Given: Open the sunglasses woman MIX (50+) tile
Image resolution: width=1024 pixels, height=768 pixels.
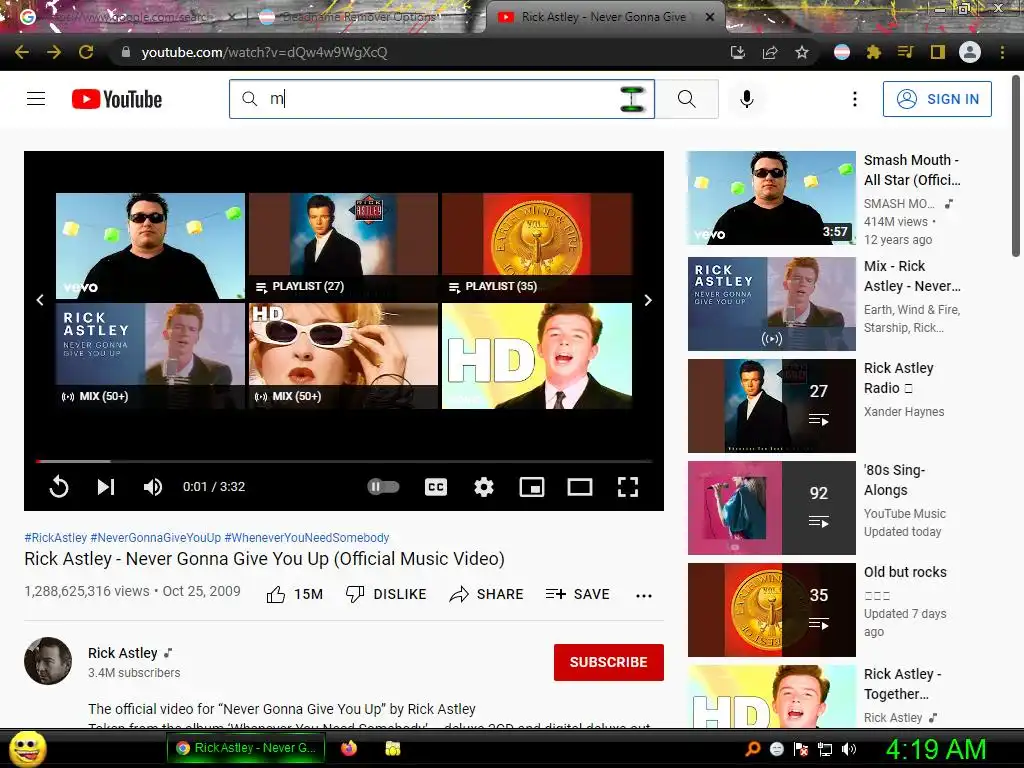Looking at the screenshot, I should (x=344, y=356).
